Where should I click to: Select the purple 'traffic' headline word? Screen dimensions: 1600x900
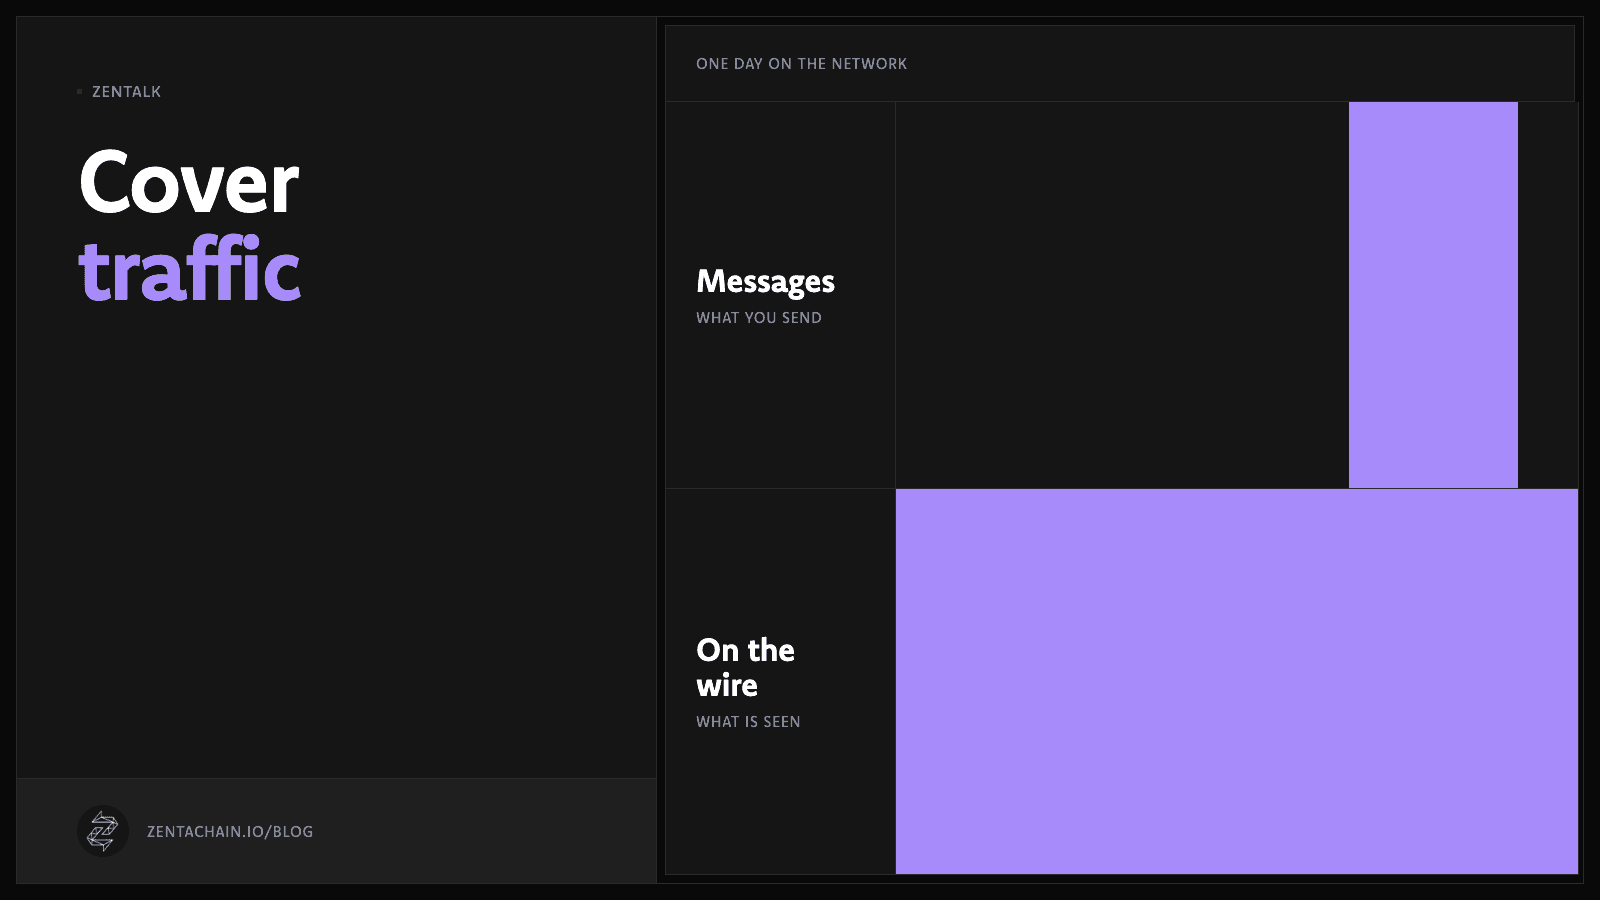(190, 269)
